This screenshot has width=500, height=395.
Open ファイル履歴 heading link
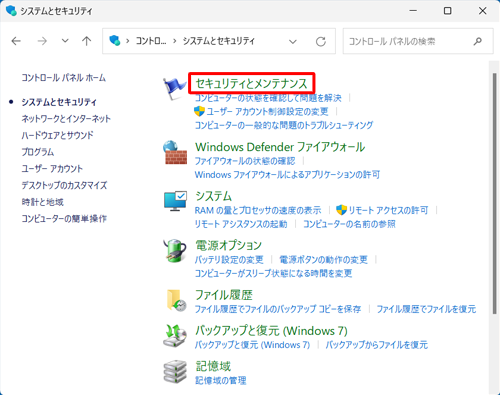[x=224, y=295]
